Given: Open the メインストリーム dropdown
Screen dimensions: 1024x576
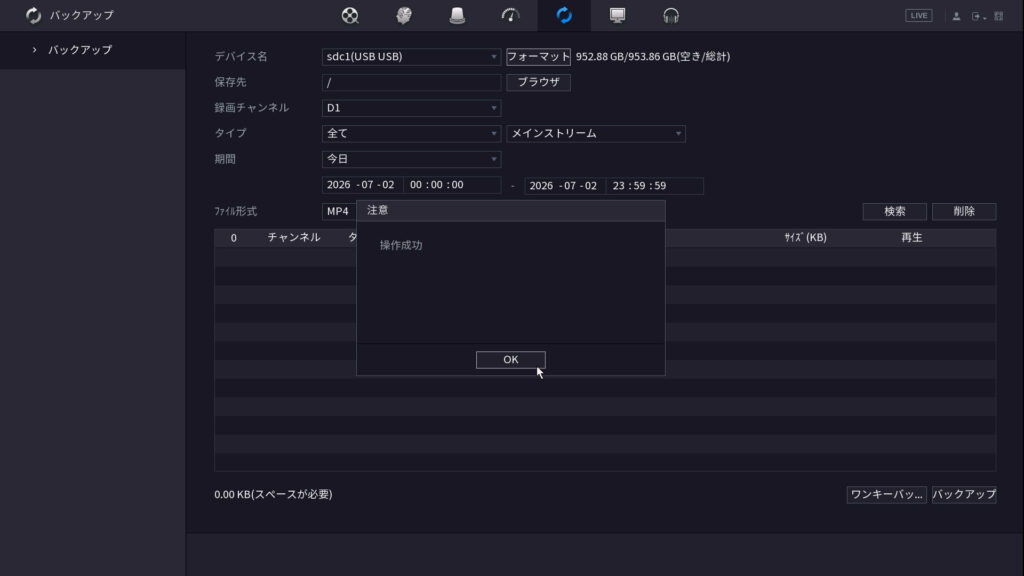Looking at the screenshot, I should click(x=596, y=133).
